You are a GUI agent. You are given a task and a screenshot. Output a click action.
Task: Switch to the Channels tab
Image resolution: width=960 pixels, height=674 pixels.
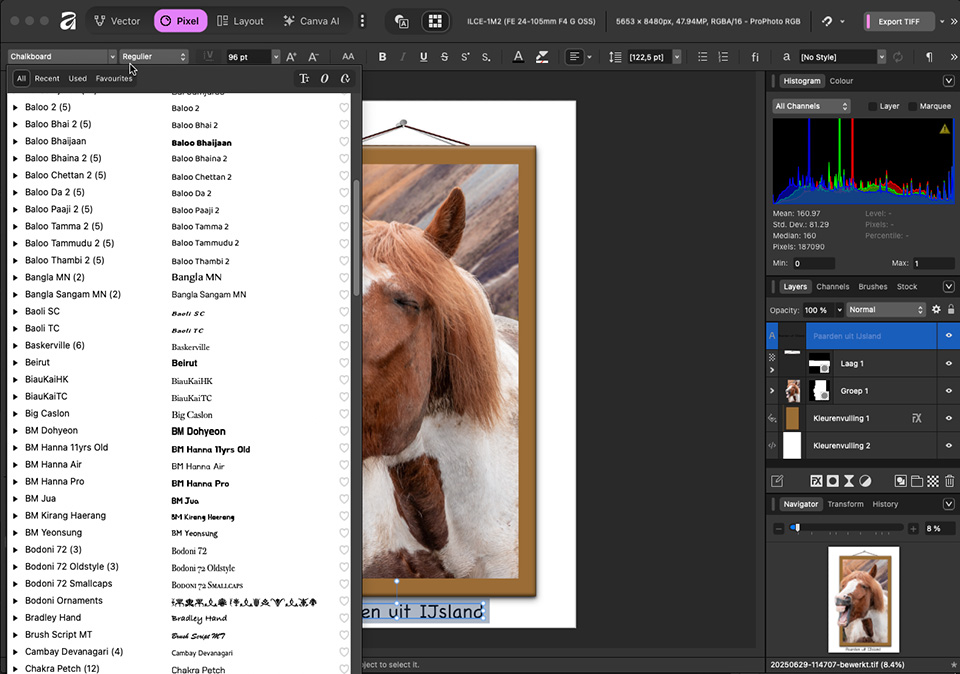(832, 286)
